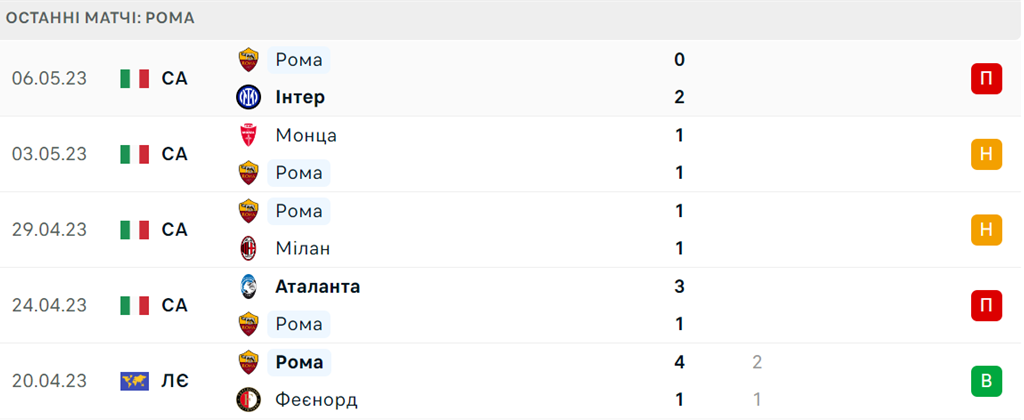Click Italian flag in the 03.05.23 row

pyautogui.click(x=134, y=154)
